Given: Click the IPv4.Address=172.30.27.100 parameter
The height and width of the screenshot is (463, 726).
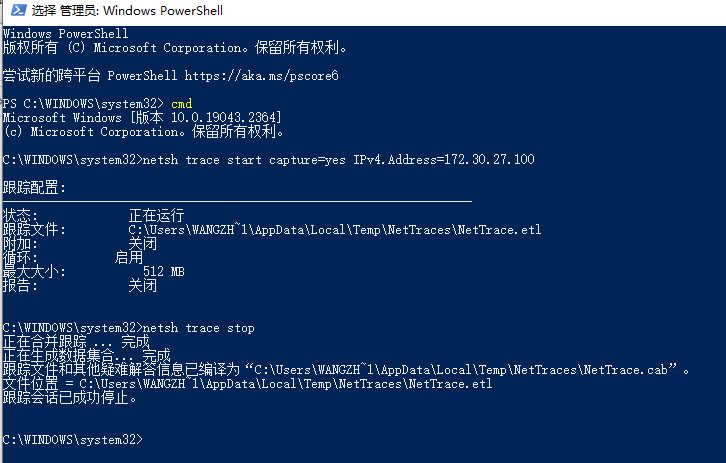Looking at the screenshot, I should click(x=444, y=160).
